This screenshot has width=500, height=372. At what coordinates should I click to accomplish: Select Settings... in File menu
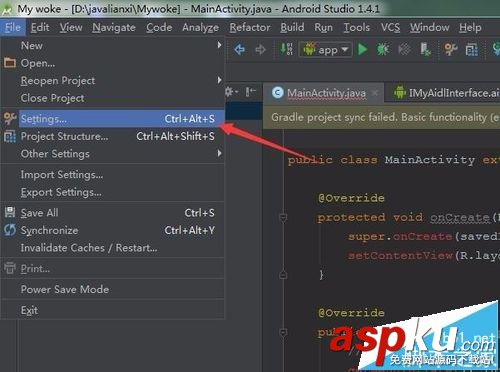pos(113,119)
